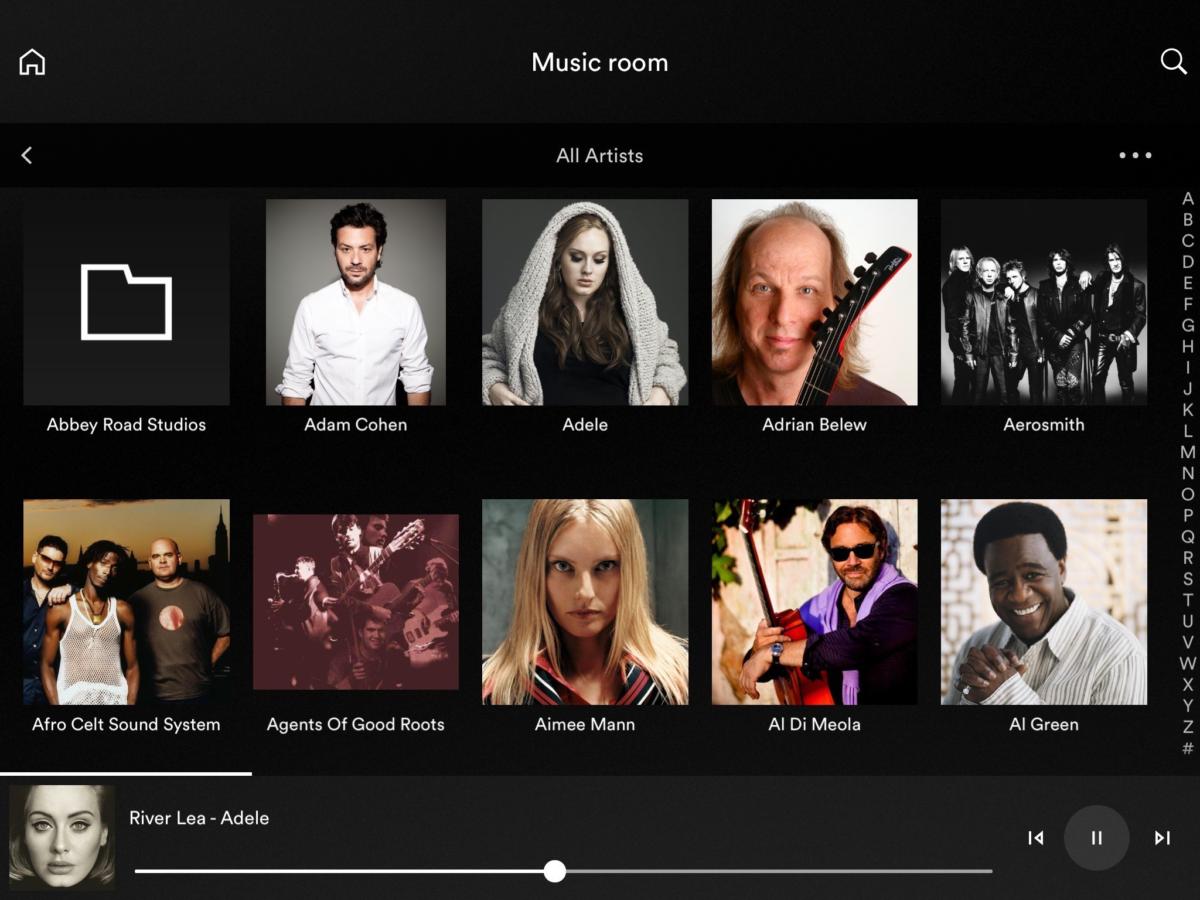1200x900 pixels.
Task: Click the Al Green name label
Action: point(1044,725)
